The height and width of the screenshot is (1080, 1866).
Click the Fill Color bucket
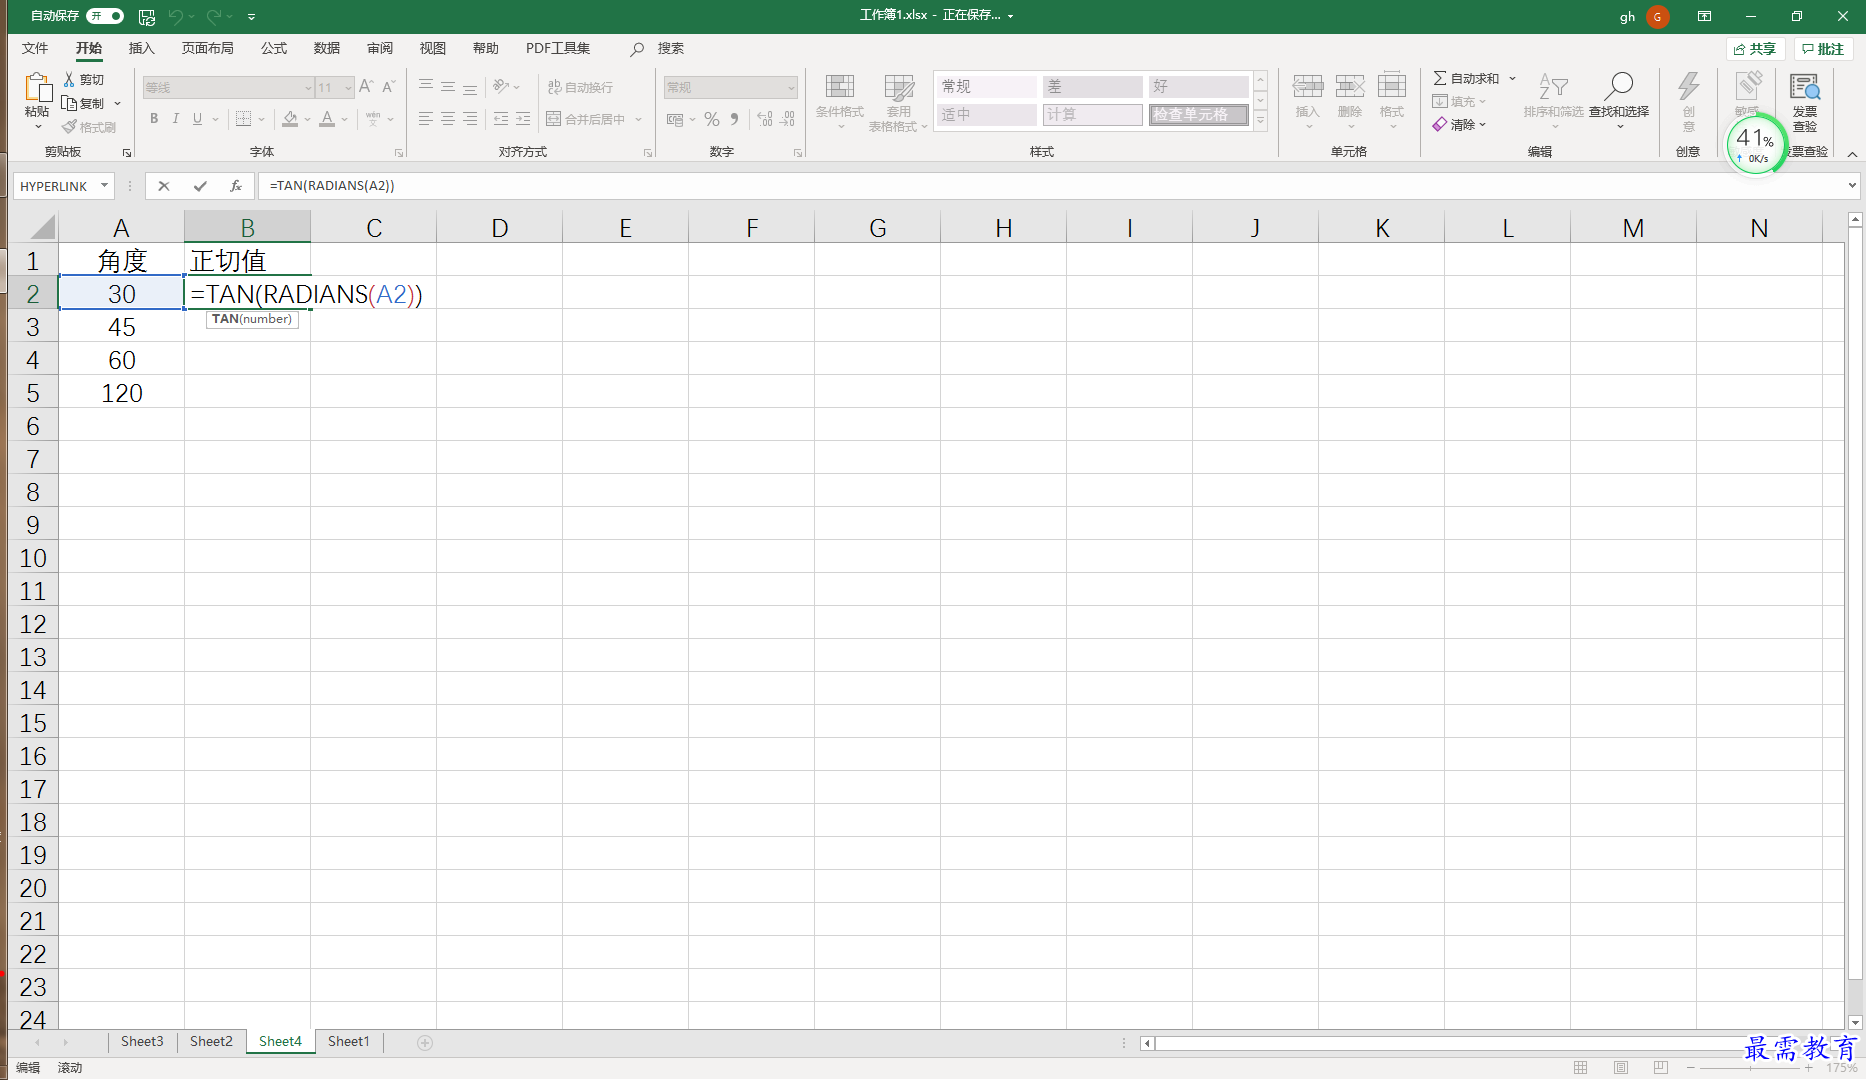pyautogui.click(x=290, y=119)
